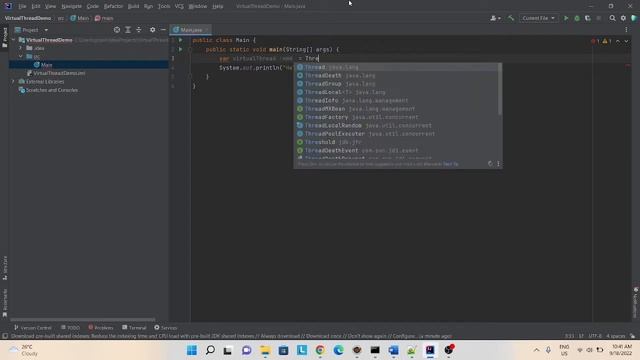Click Project panel horizontal scrollbar
The width and height of the screenshot is (640, 360).
(82, 320)
